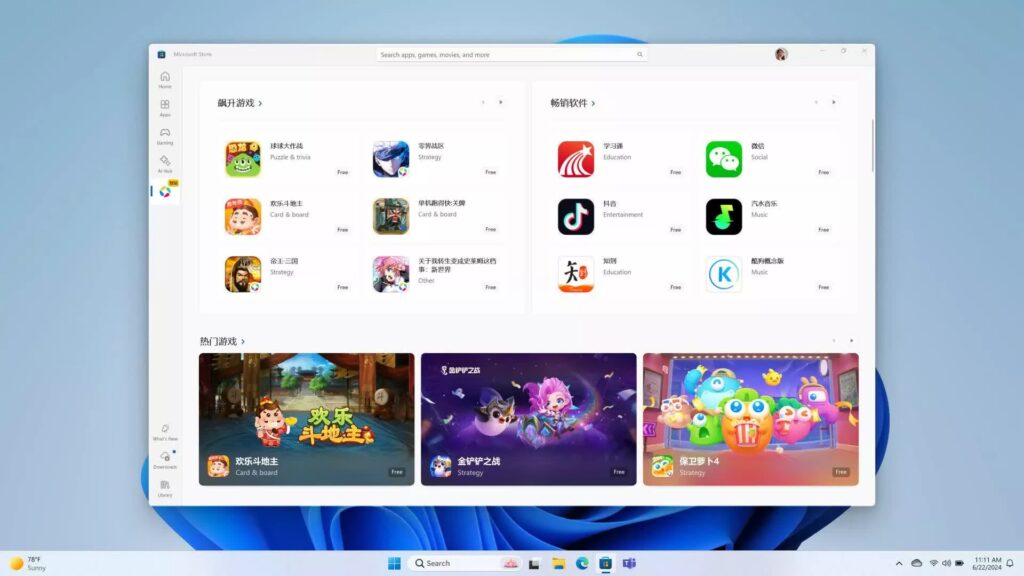Click the 汽水音乐 music app icon

pyautogui.click(x=724, y=216)
